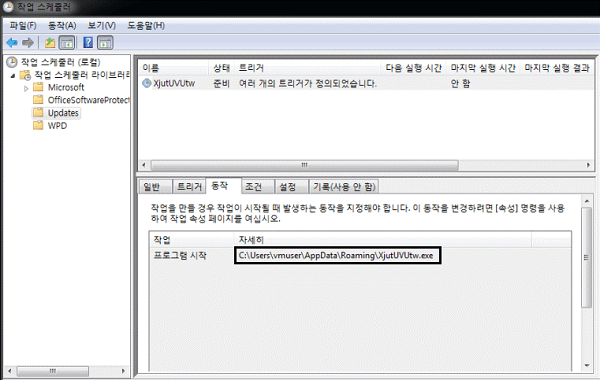Open the 동작(A) menu
The width and height of the screenshot is (600, 380).
point(62,26)
